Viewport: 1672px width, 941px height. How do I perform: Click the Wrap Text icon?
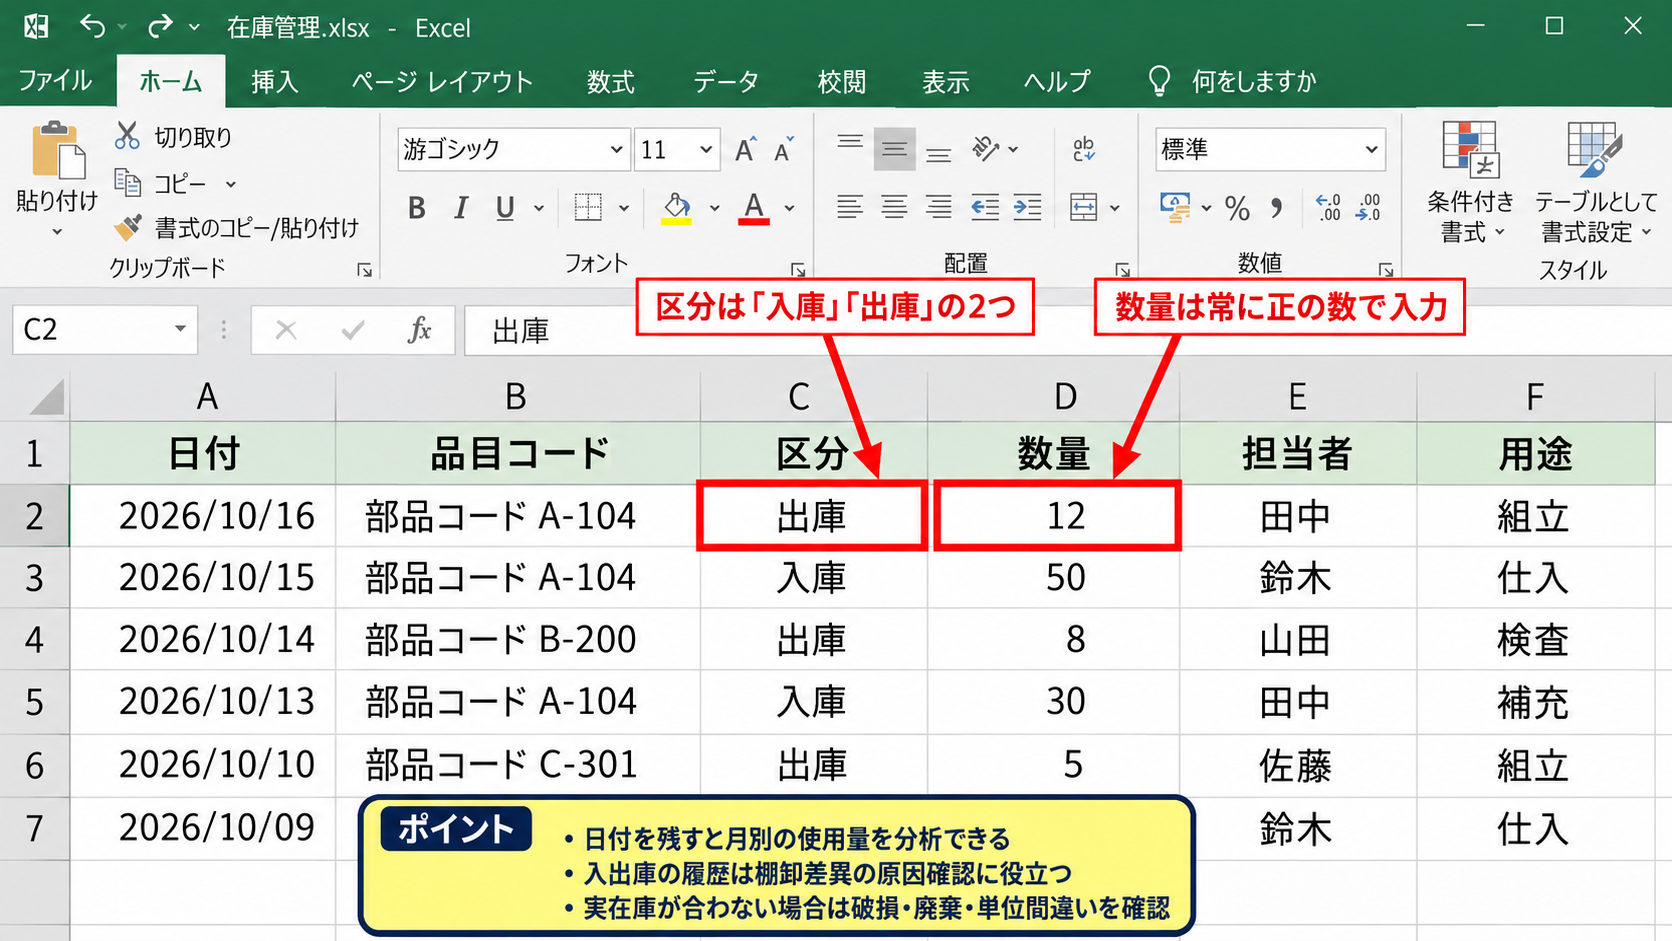[1084, 149]
